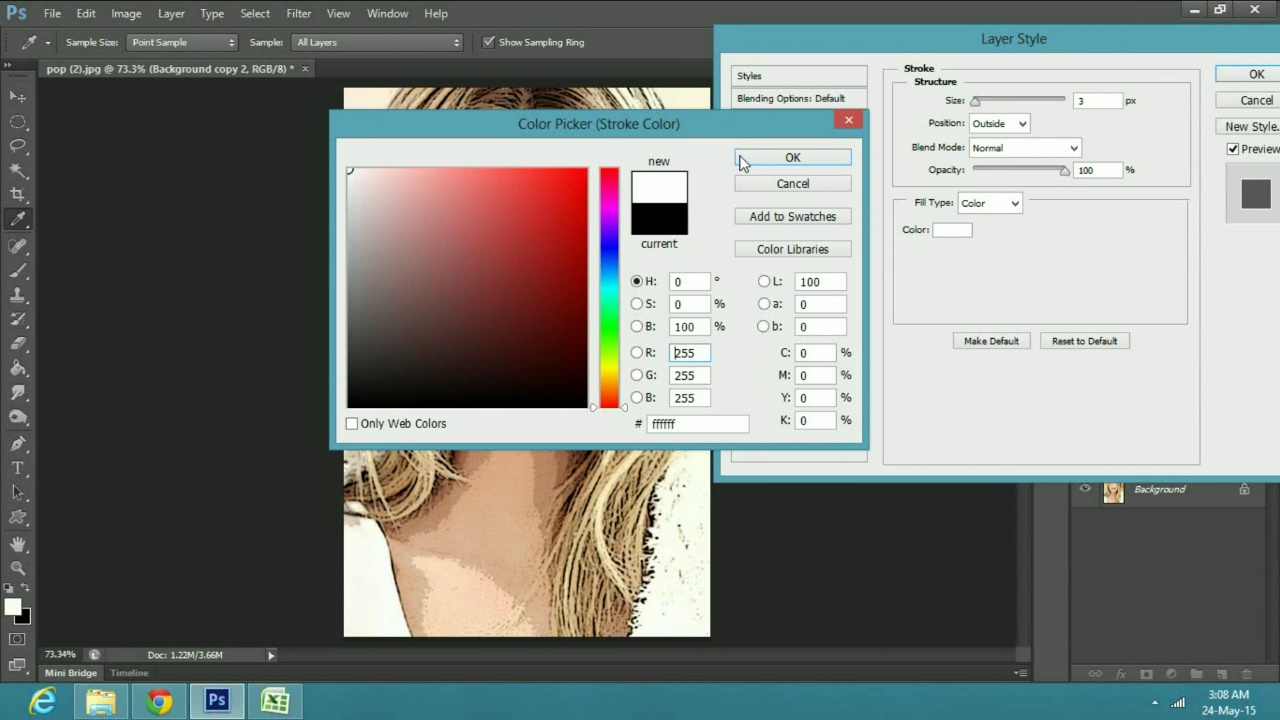Click the link layers icon
The height and width of the screenshot is (720, 1280).
tap(1095, 674)
